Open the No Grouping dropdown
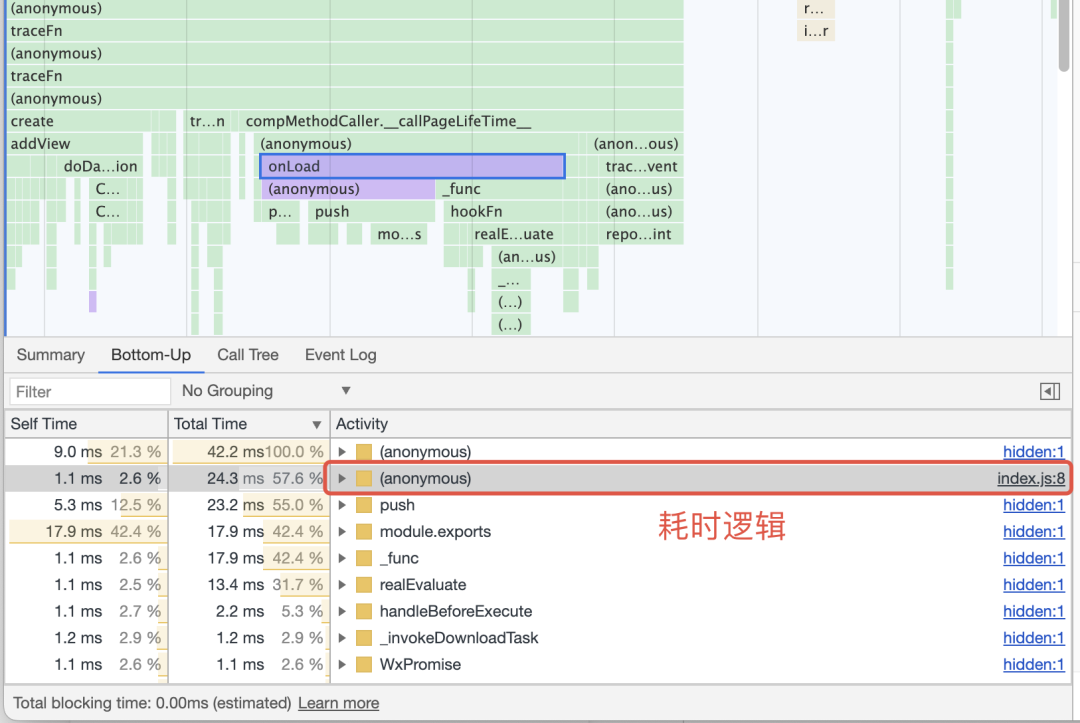This screenshot has width=1080, height=723. coord(267,391)
